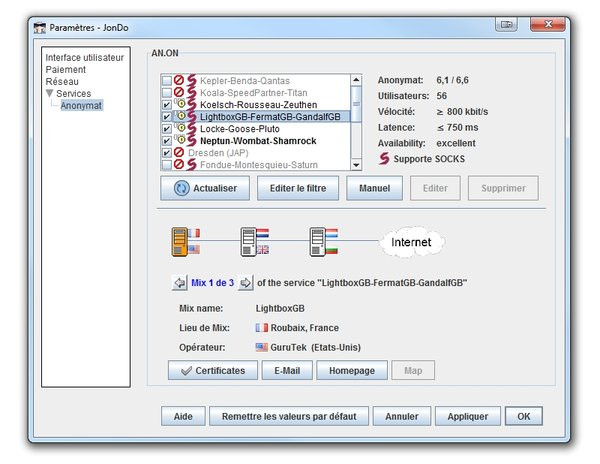Uncheck the Locke-Goose-Pluto checkbox
Viewport: 600px width, 464px height.
pos(167,129)
